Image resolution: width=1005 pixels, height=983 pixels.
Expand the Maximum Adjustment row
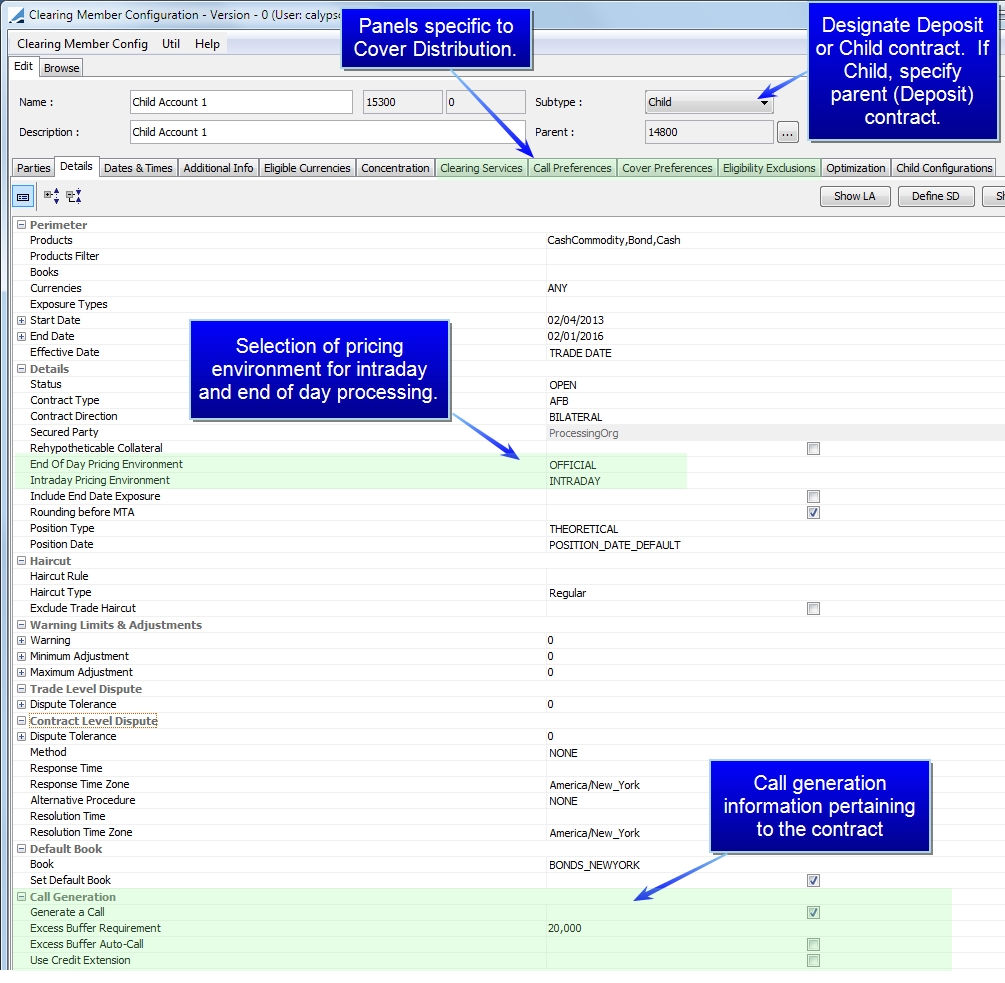[21, 673]
